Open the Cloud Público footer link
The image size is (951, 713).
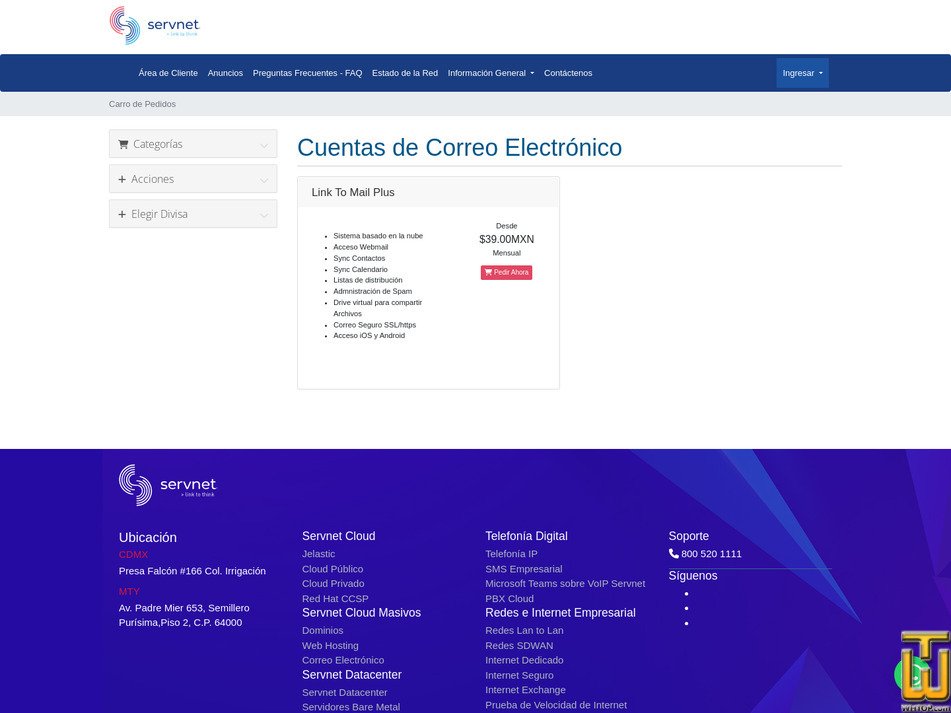pos(332,569)
